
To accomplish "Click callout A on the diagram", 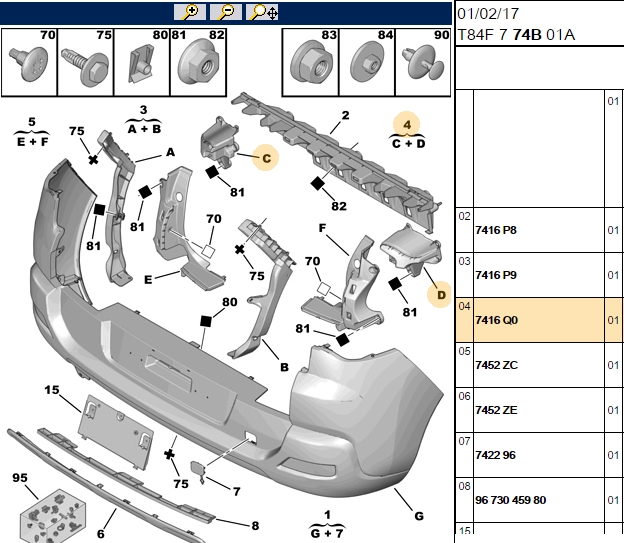I will [170, 152].
